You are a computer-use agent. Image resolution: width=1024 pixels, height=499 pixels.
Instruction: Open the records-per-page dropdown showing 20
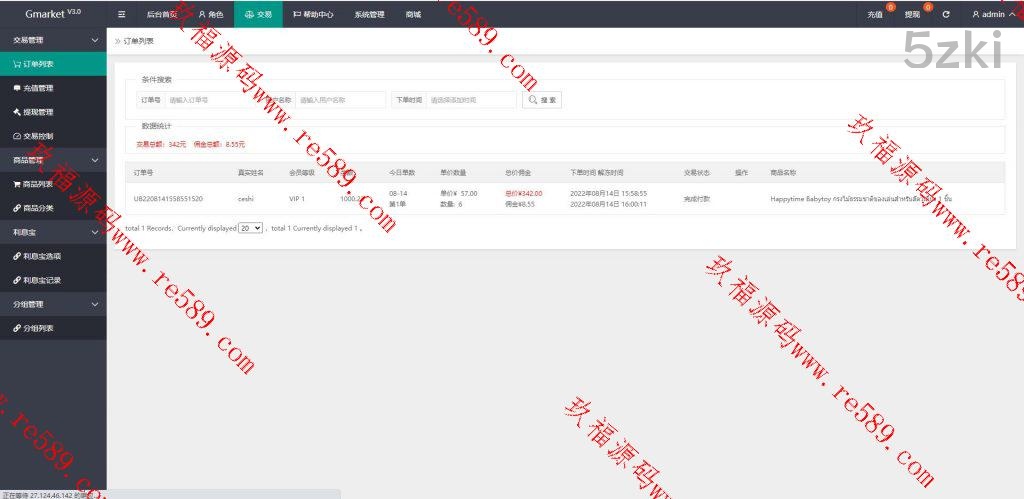(250, 228)
